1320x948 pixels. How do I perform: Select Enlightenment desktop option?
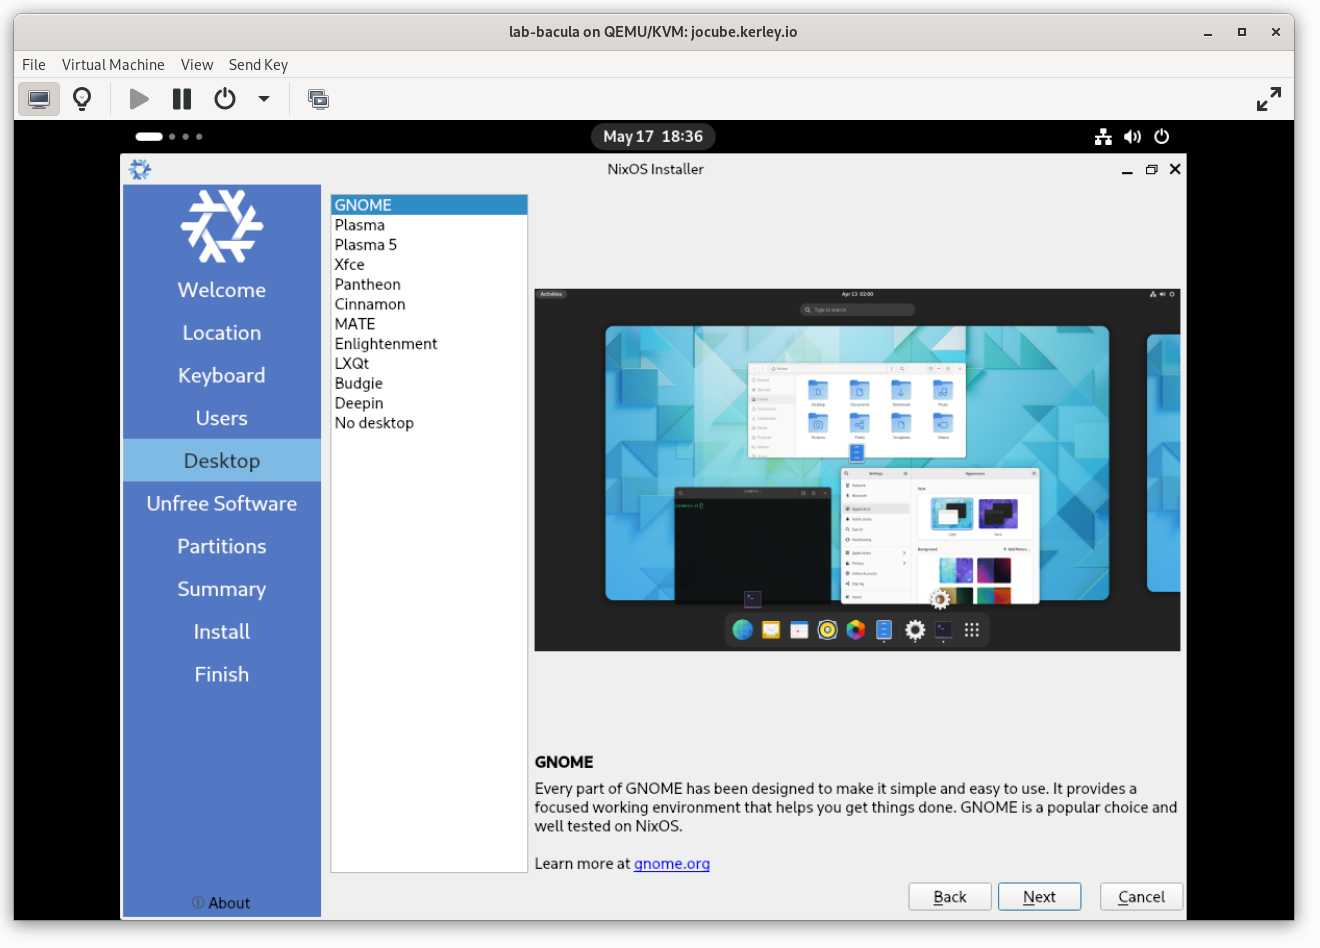click(x=429, y=344)
